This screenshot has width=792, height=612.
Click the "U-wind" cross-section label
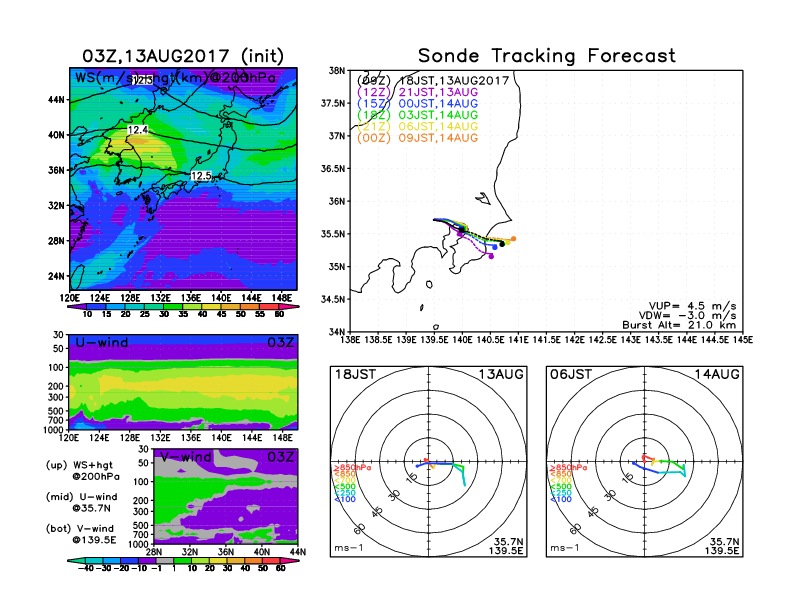(102, 343)
